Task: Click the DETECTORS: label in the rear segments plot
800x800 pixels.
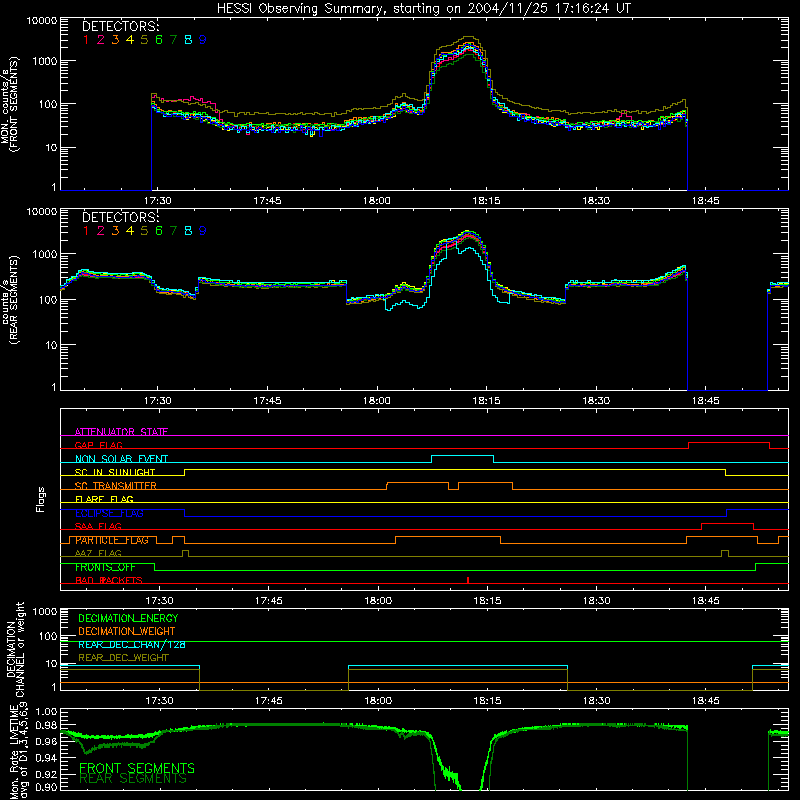Action: click(x=120, y=217)
